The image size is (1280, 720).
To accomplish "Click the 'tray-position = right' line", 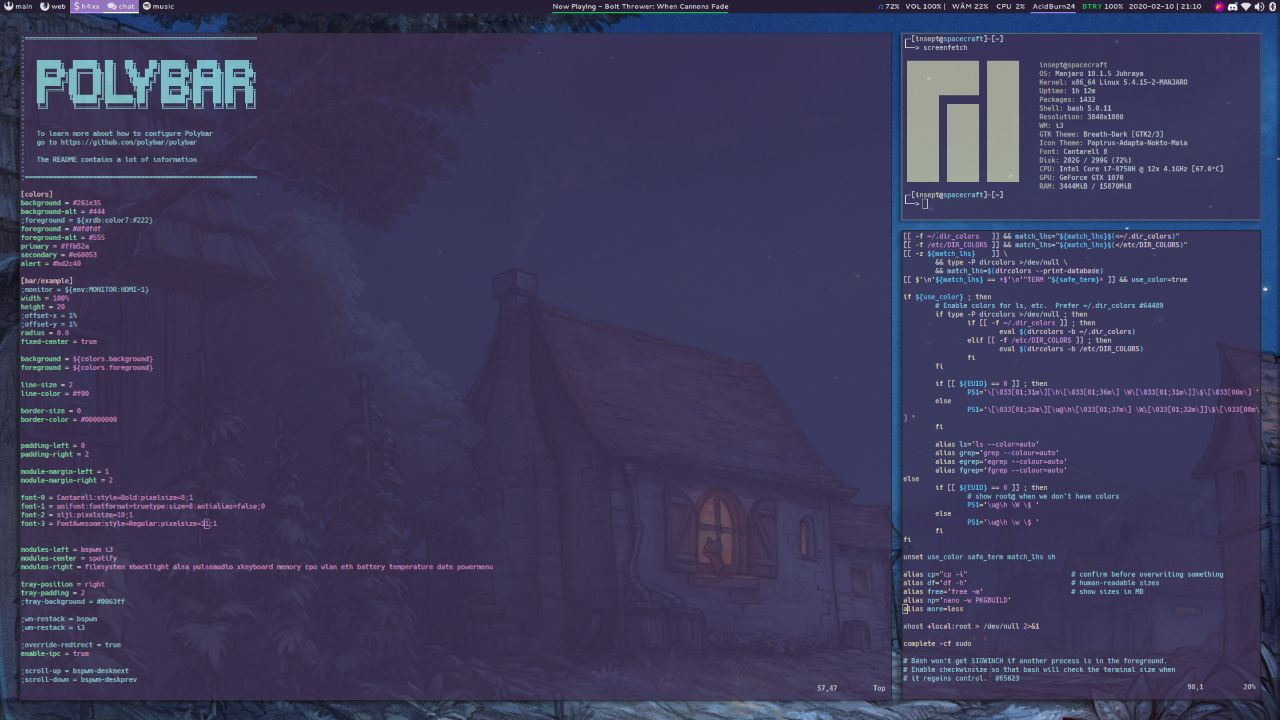I will (x=63, y=584).
